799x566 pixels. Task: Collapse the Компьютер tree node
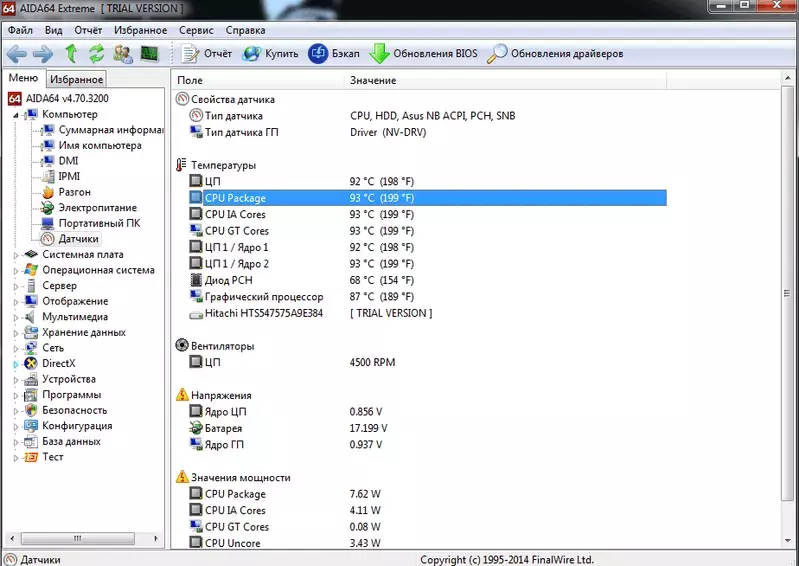pos(15,115)
